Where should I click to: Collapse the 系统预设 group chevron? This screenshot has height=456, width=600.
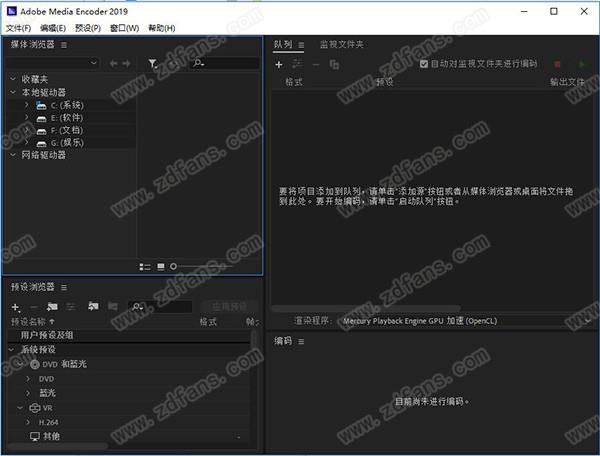[x=11, y=350]
